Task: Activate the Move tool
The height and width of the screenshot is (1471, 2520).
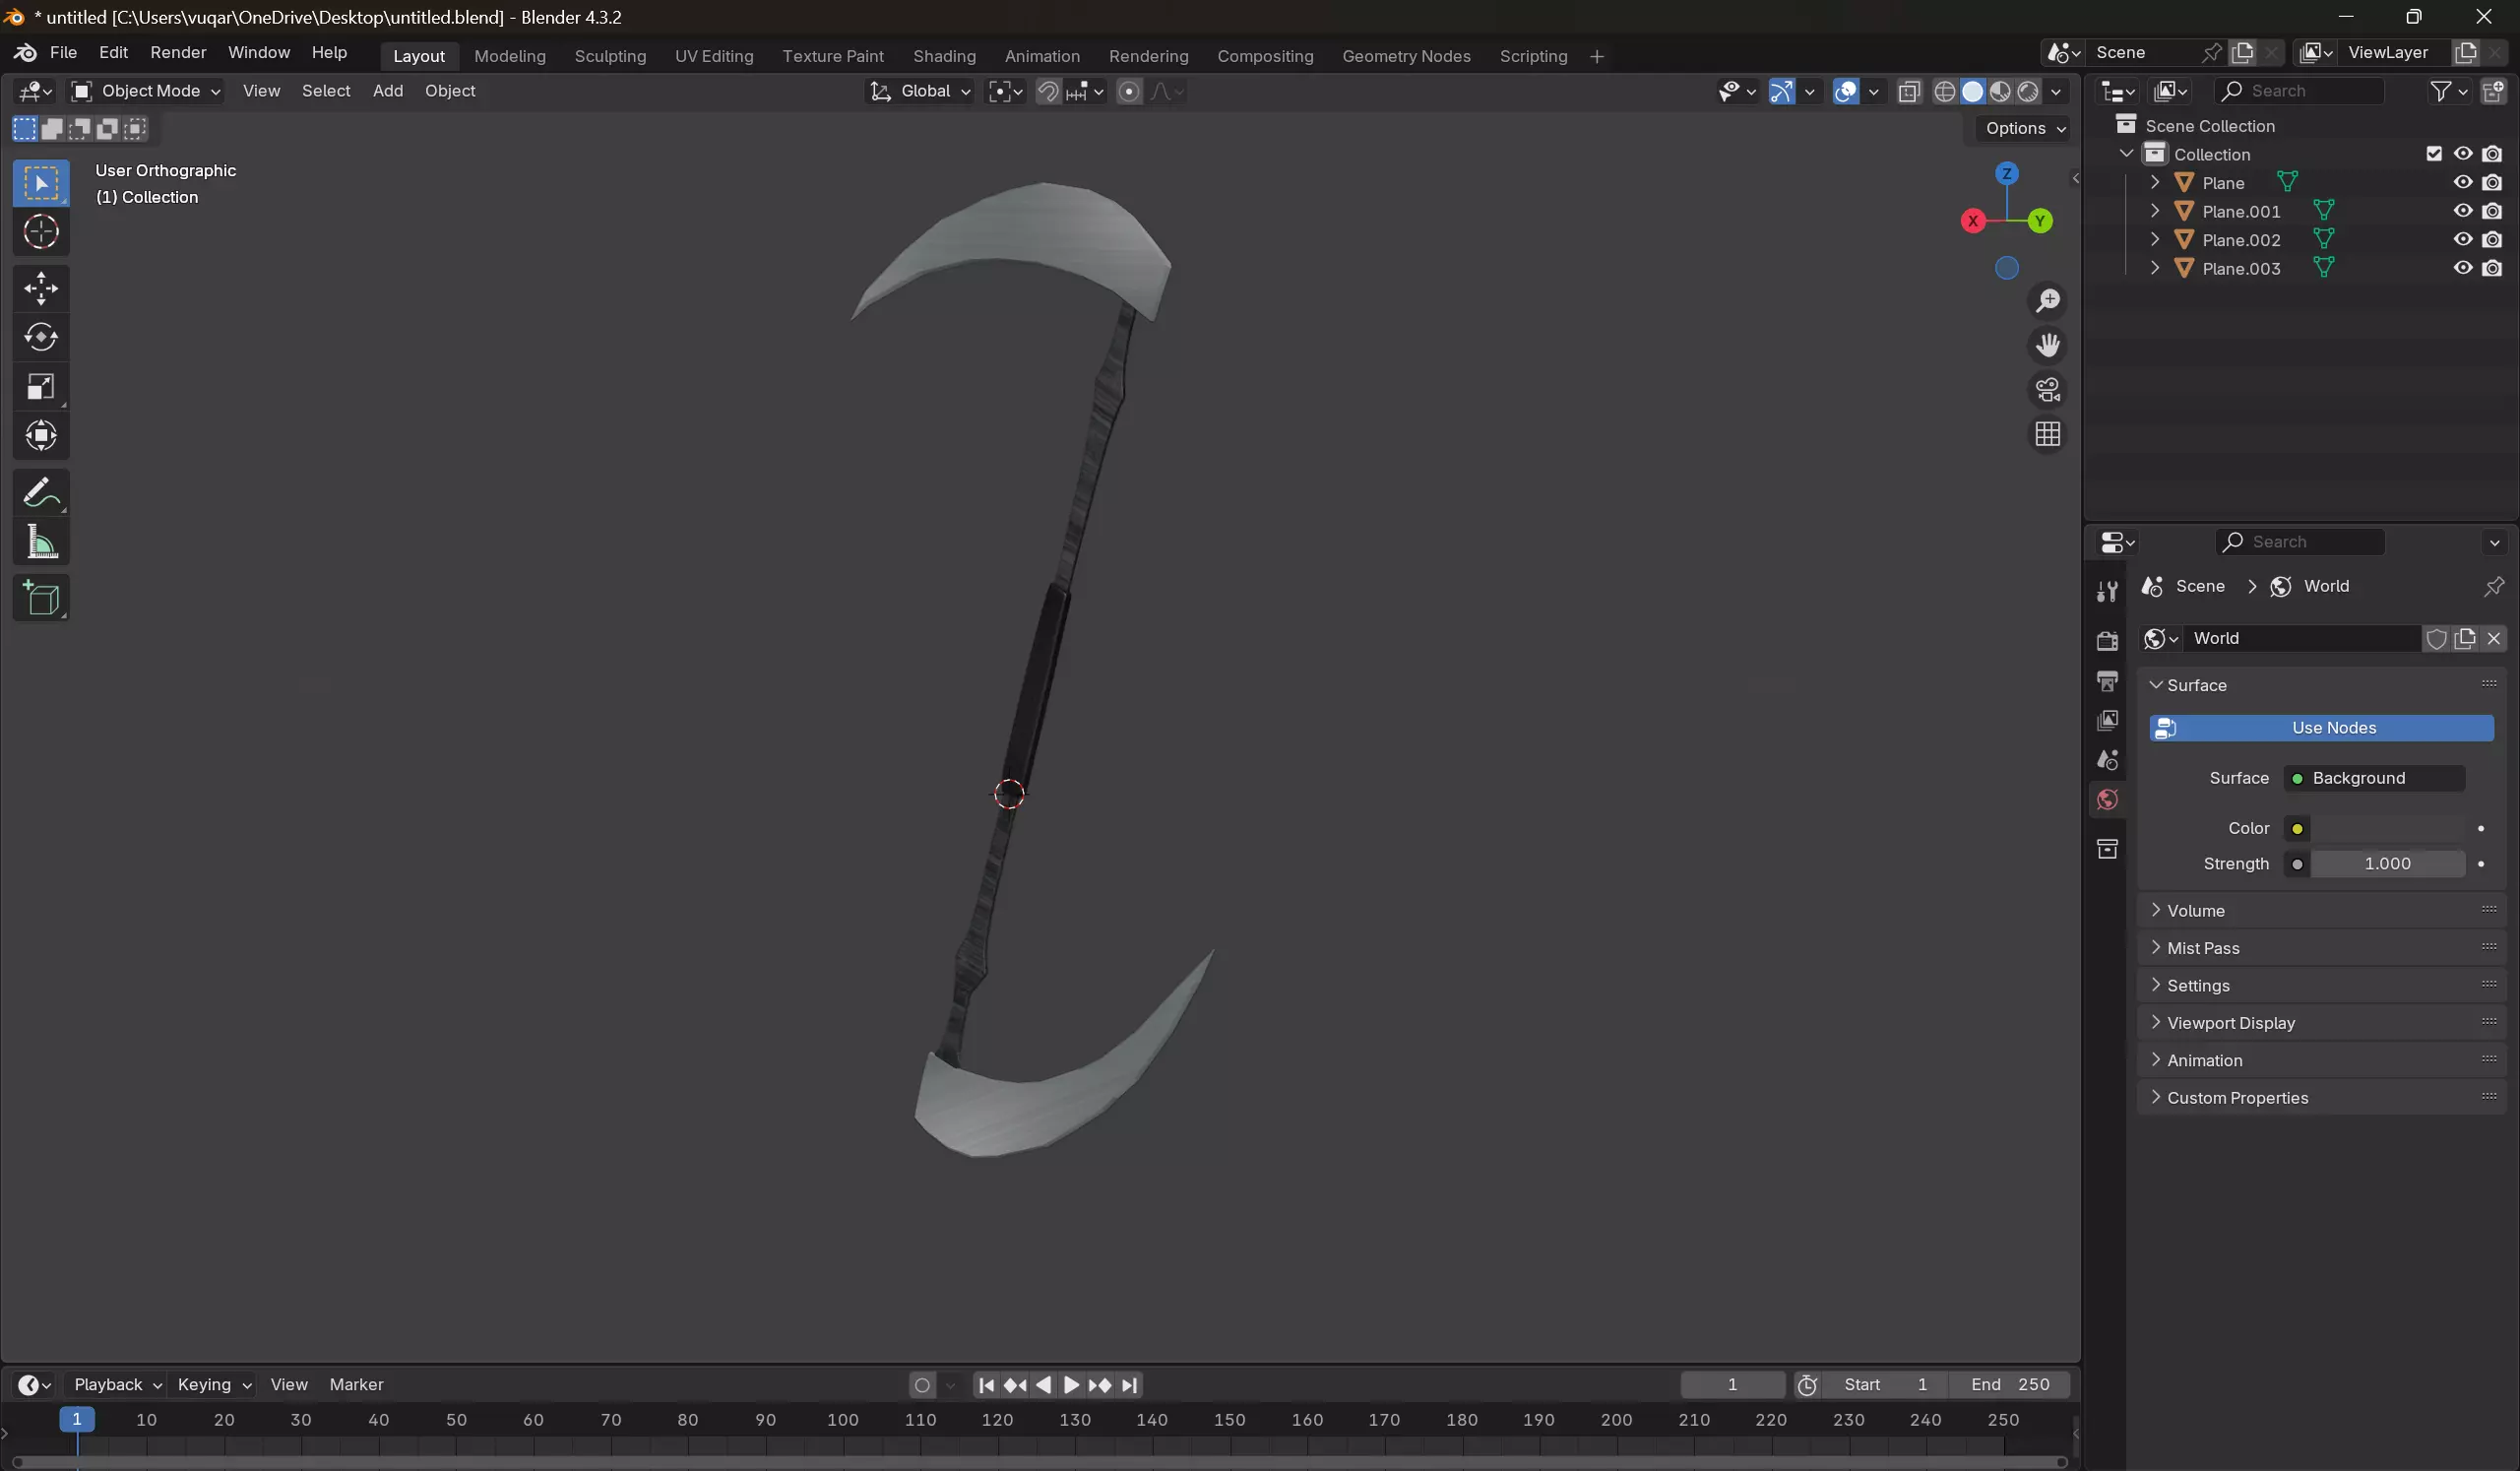Action: (x=41, y=289)
